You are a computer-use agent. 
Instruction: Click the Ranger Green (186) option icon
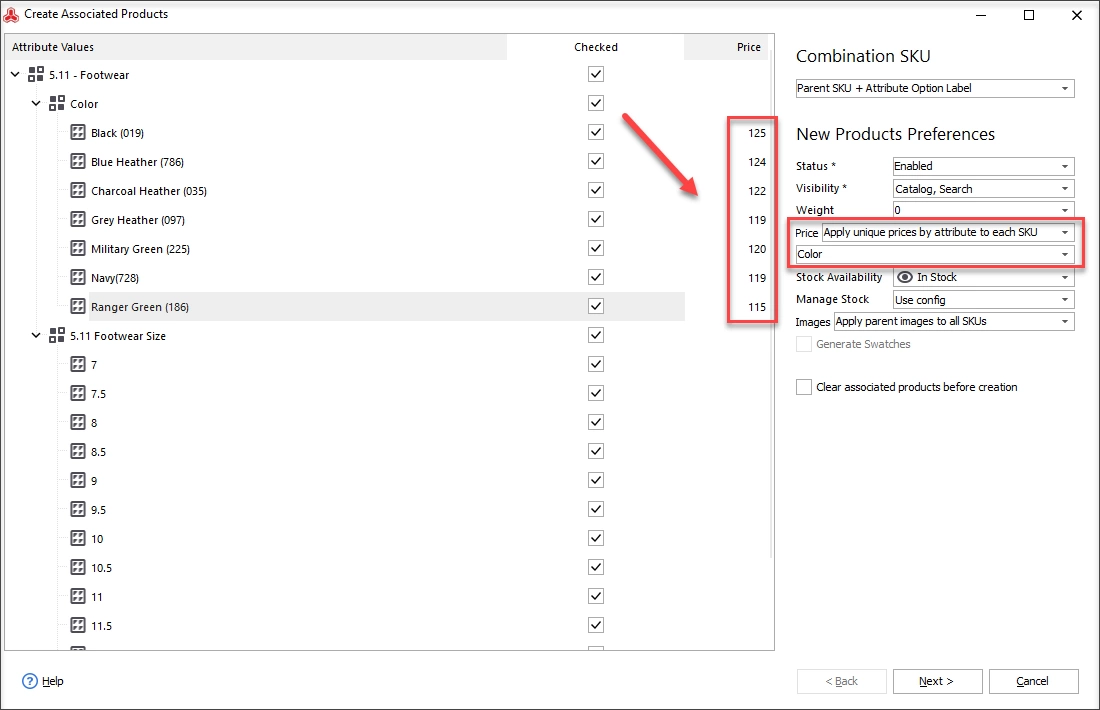pyautogui.click(x=78, y=306)
